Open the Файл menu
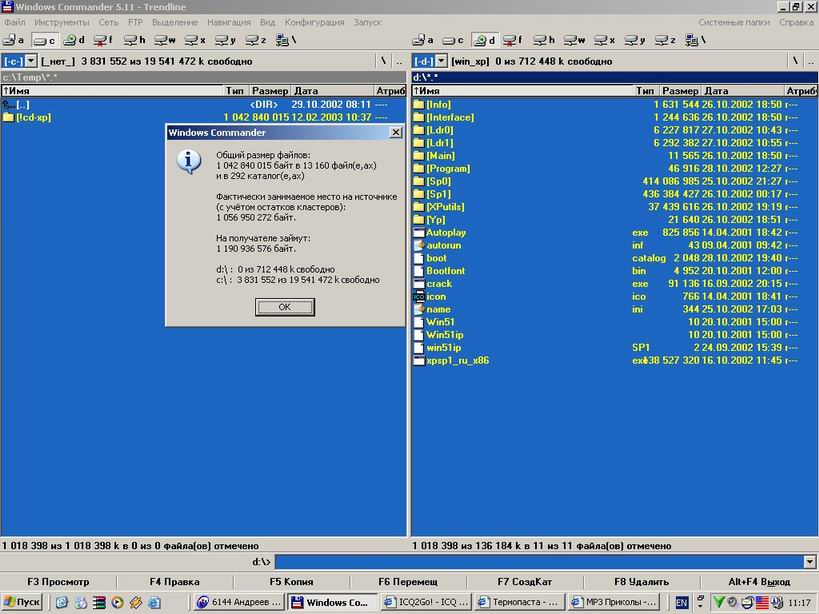The width and height of the screenshot is (819, 614). point(15,21)
